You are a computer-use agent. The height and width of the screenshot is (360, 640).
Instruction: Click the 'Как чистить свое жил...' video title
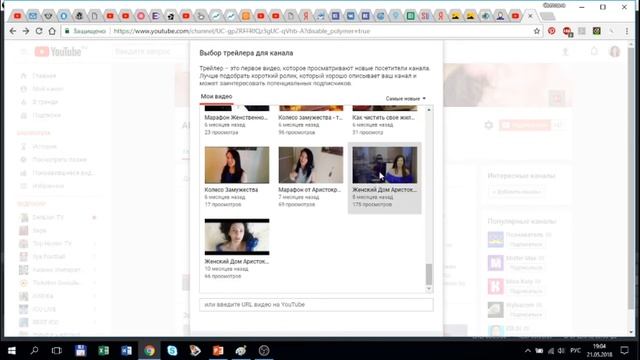tap(383, 118)
